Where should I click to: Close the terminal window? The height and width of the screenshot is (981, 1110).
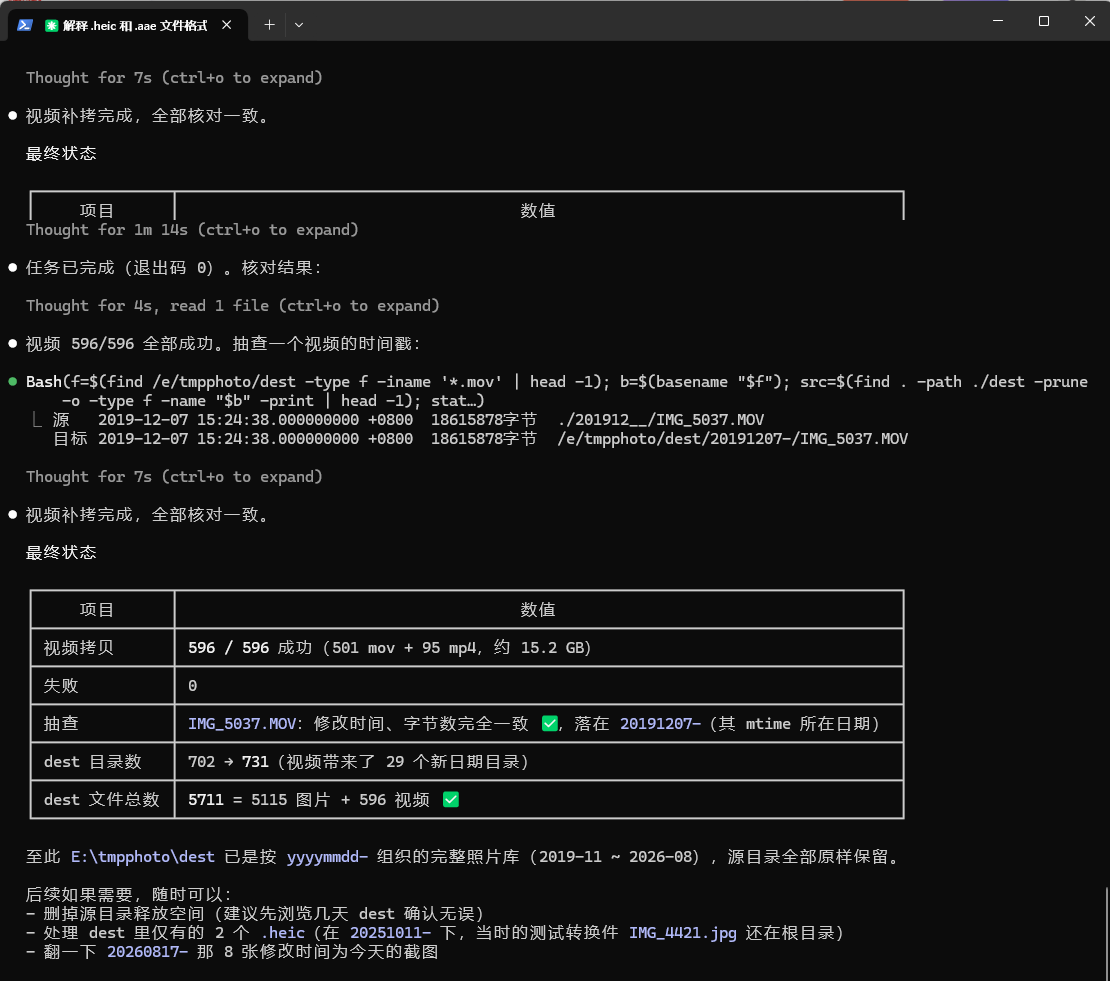point(1089,21)
